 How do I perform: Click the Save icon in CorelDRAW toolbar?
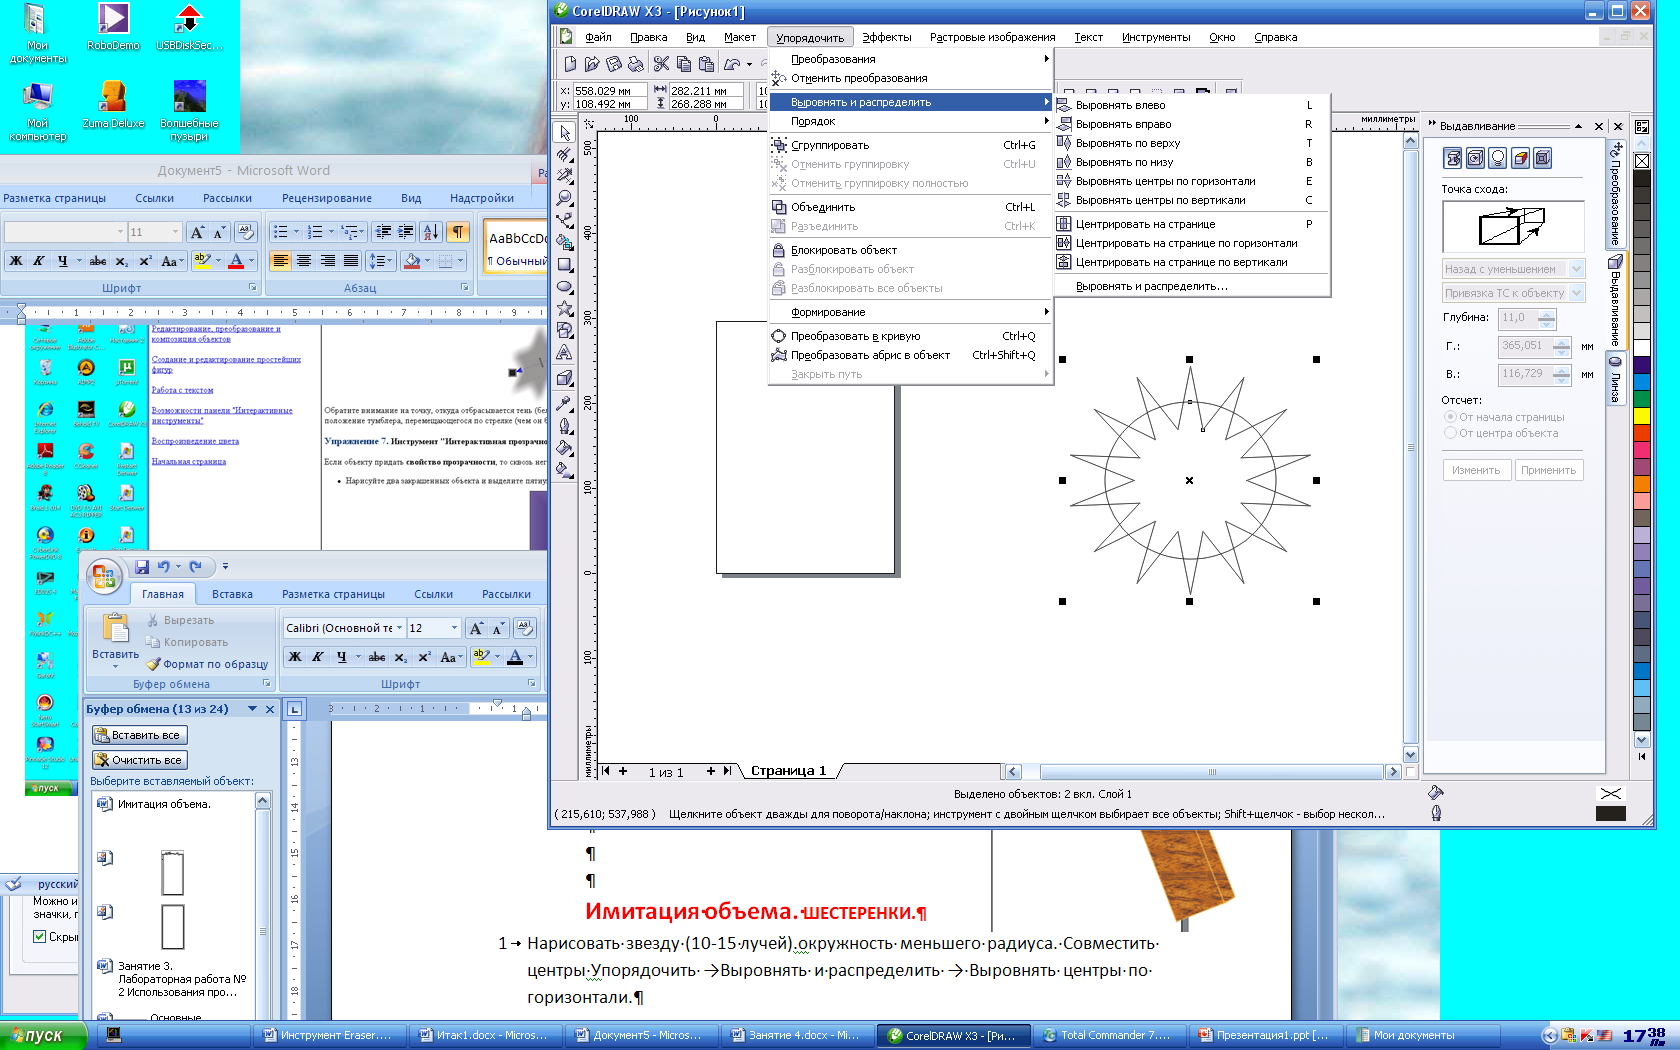click(614, 64)
